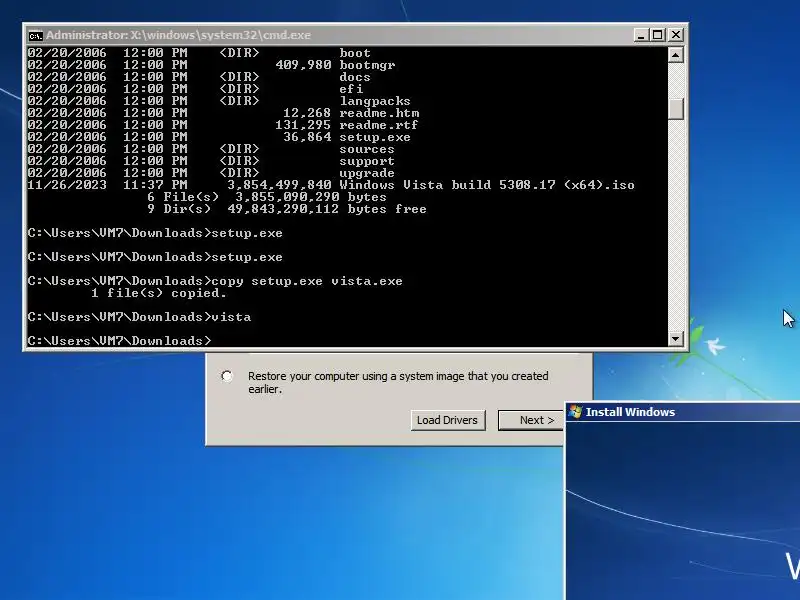Select the restore from system image radio button
Screen dimensions: 800x600
coord(227,377)
